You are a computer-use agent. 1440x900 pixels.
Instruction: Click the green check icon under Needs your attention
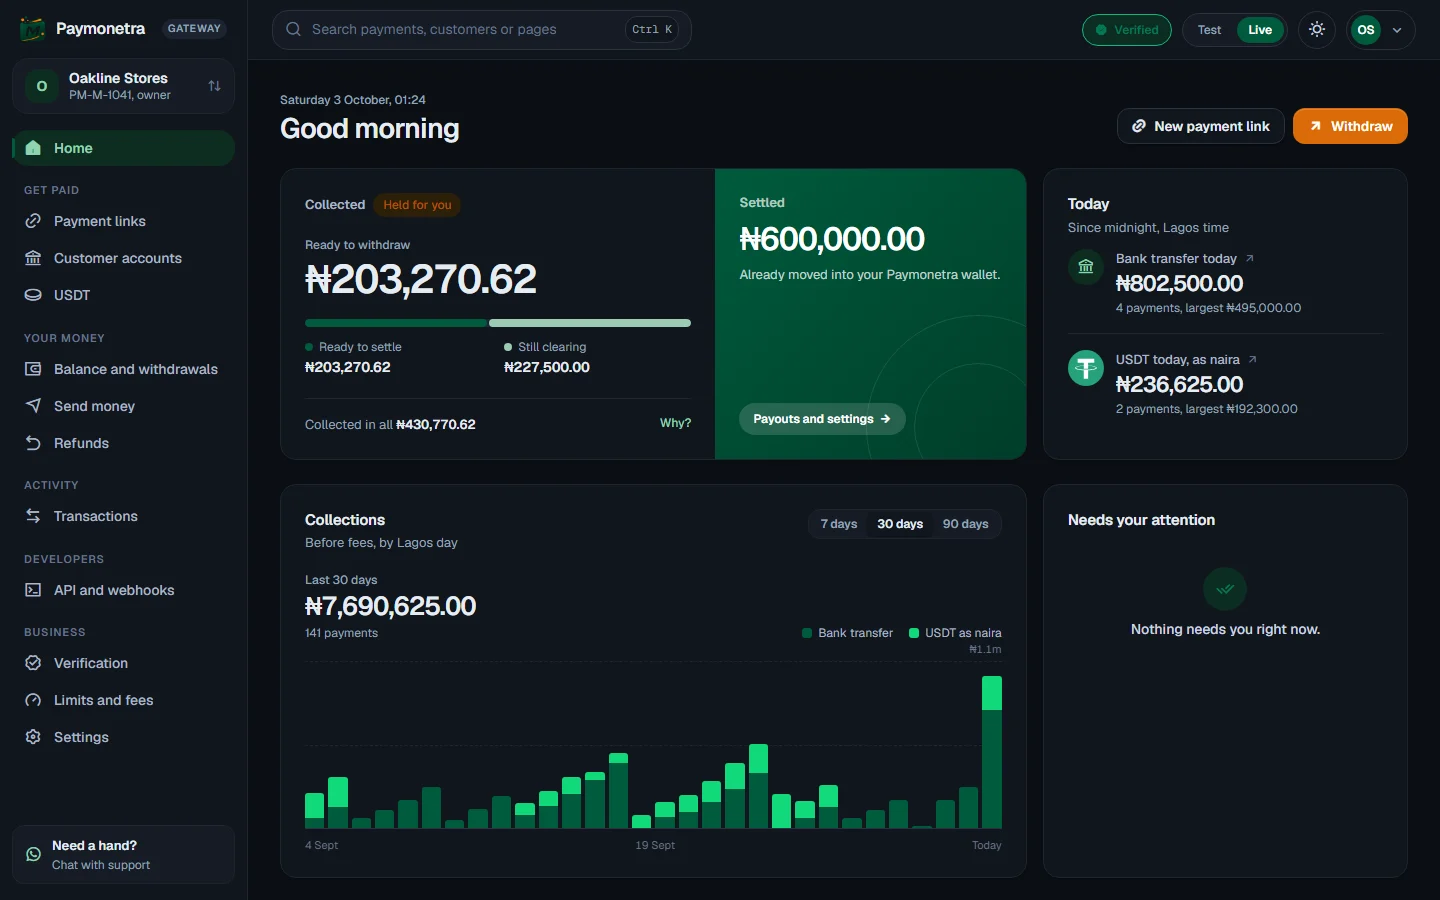1225,589
